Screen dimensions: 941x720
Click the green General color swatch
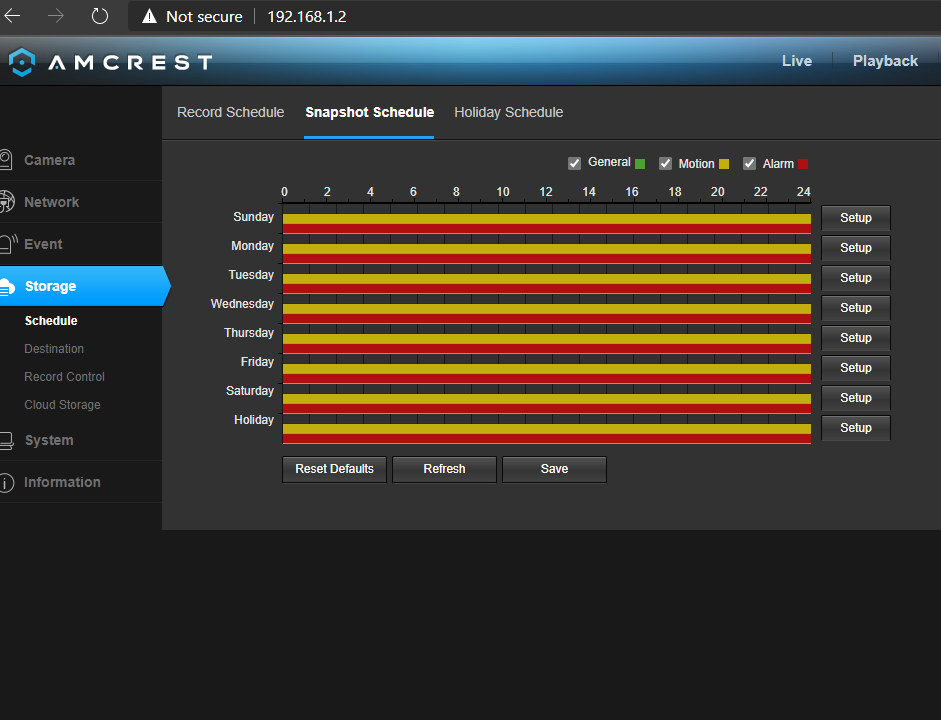640,164
